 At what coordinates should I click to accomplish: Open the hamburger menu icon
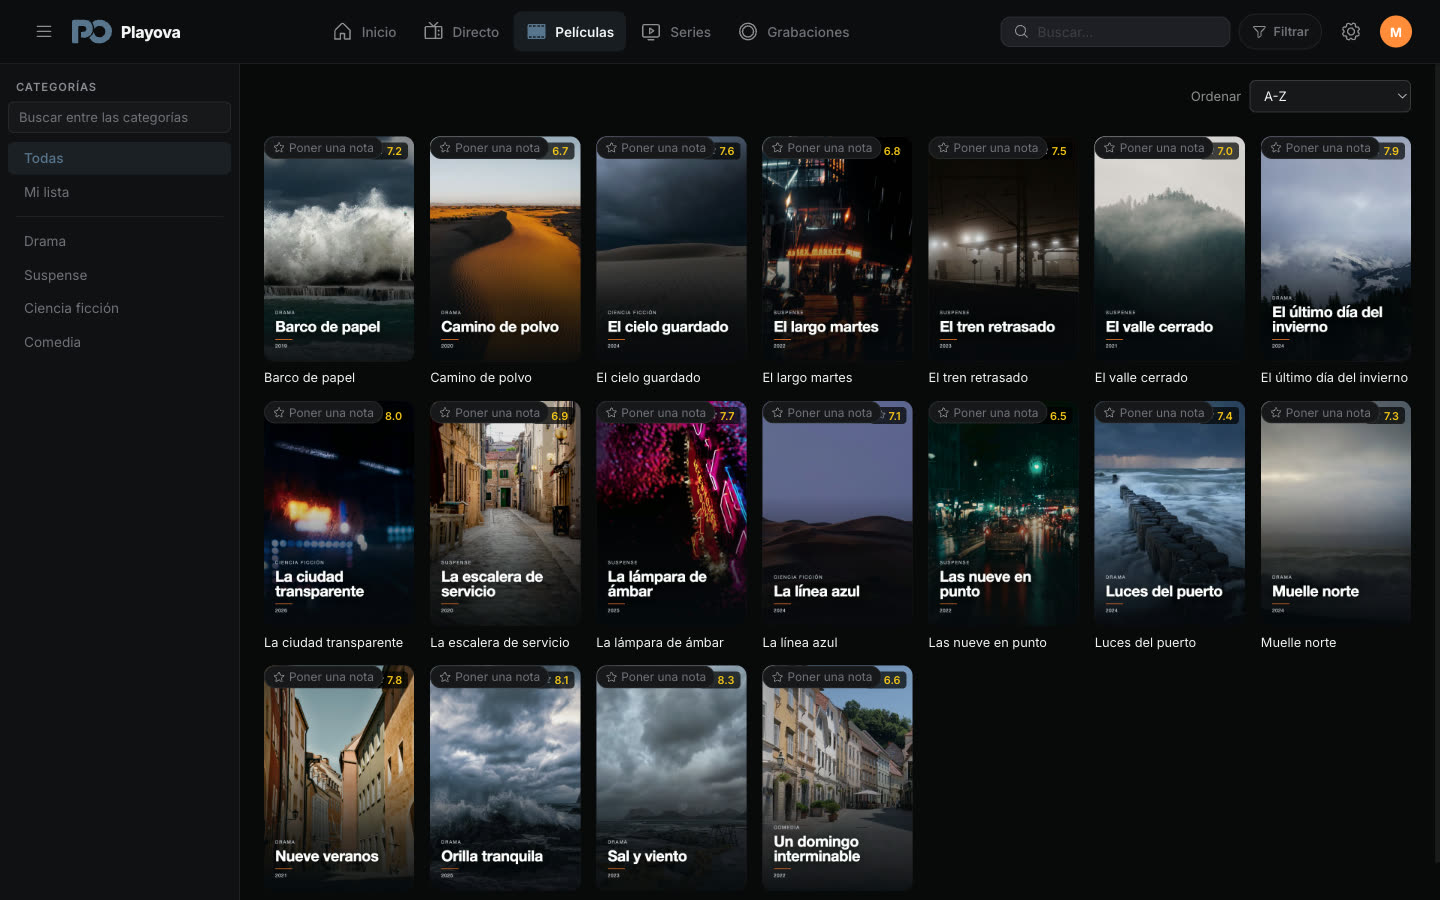click(44, 32)
